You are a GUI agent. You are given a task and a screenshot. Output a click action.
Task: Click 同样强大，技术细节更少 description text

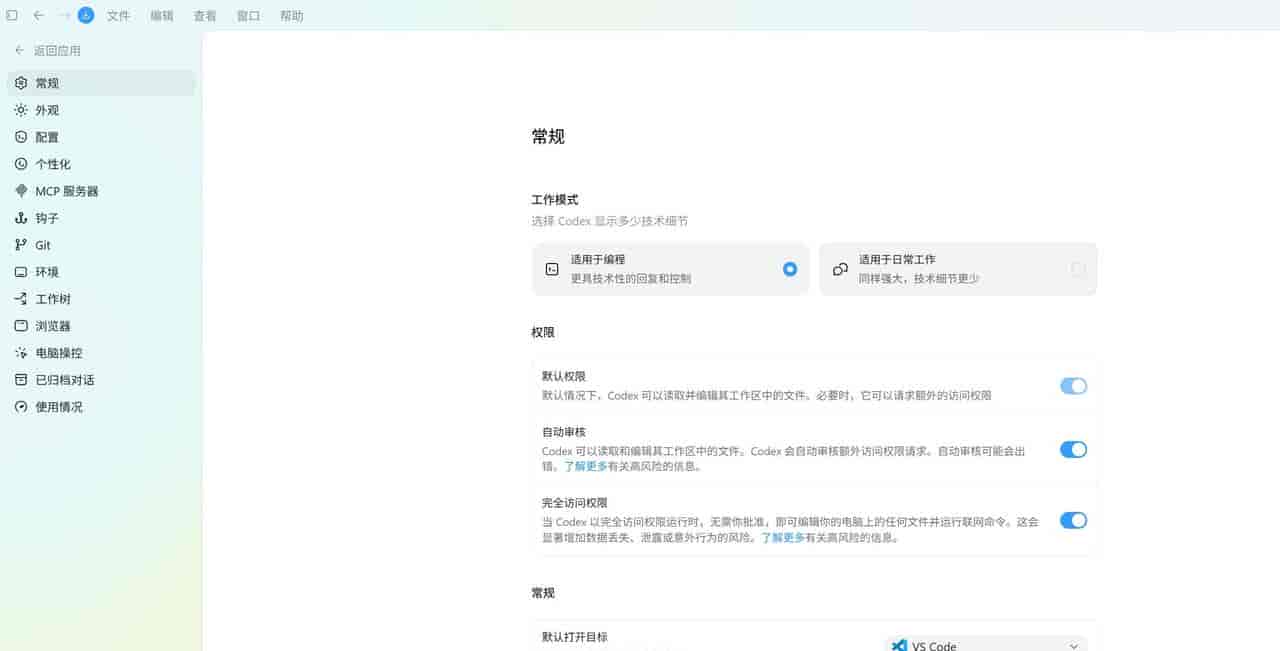(919, 279)
